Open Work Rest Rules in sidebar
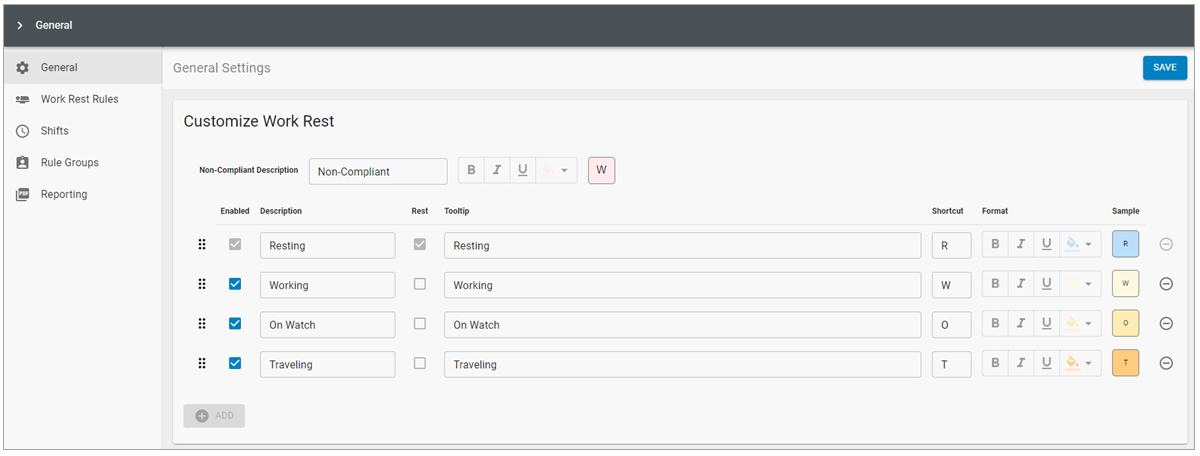Screen dimensions: 1200x456 [79, 99]
